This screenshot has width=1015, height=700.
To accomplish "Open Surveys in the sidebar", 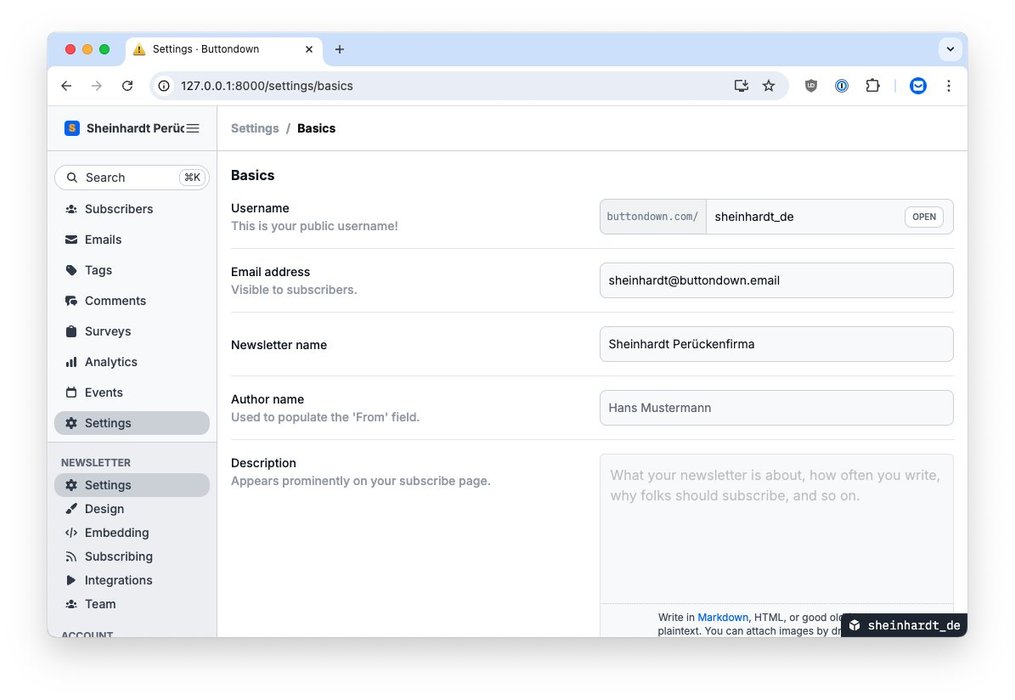I will click(x=107, y=331).
